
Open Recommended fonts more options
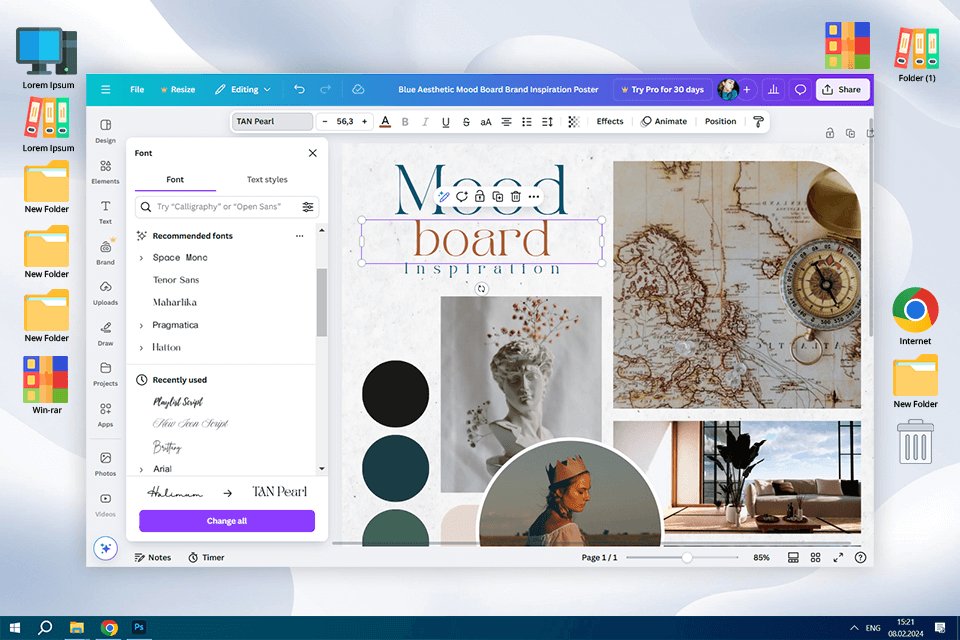[x=299, y=236]
